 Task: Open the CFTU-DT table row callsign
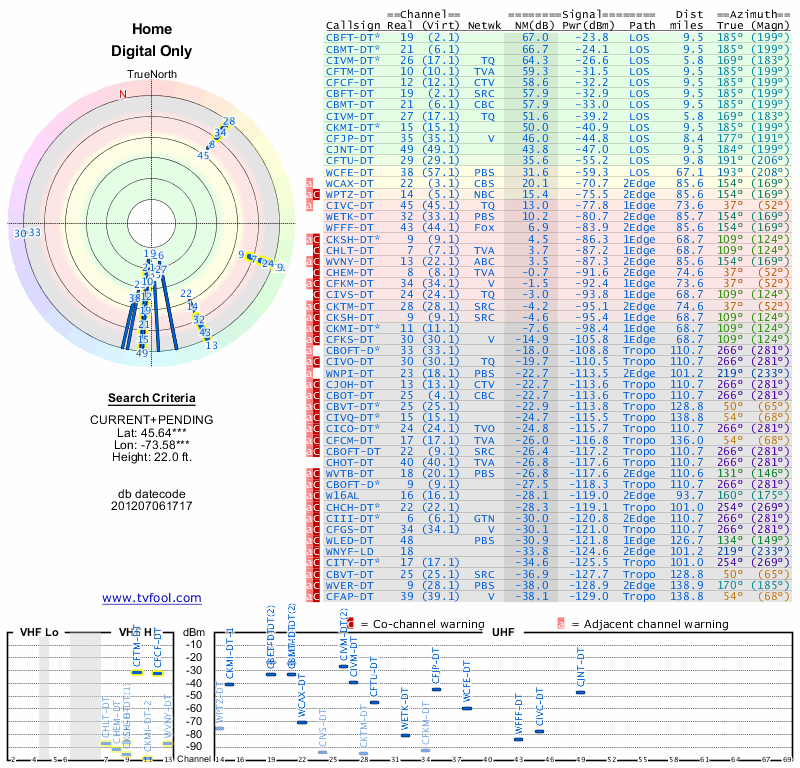click(x=349, y=161)
